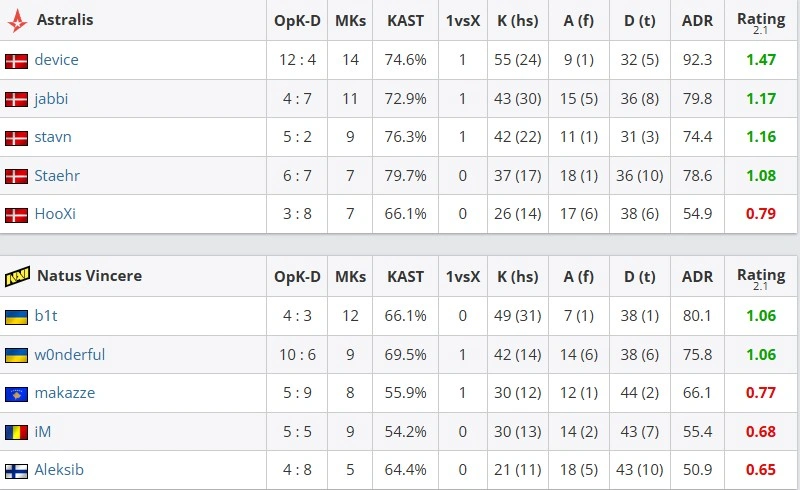The image size is (800, 490).
Task: Select the makazze player name
Action: tap(65, 393)
